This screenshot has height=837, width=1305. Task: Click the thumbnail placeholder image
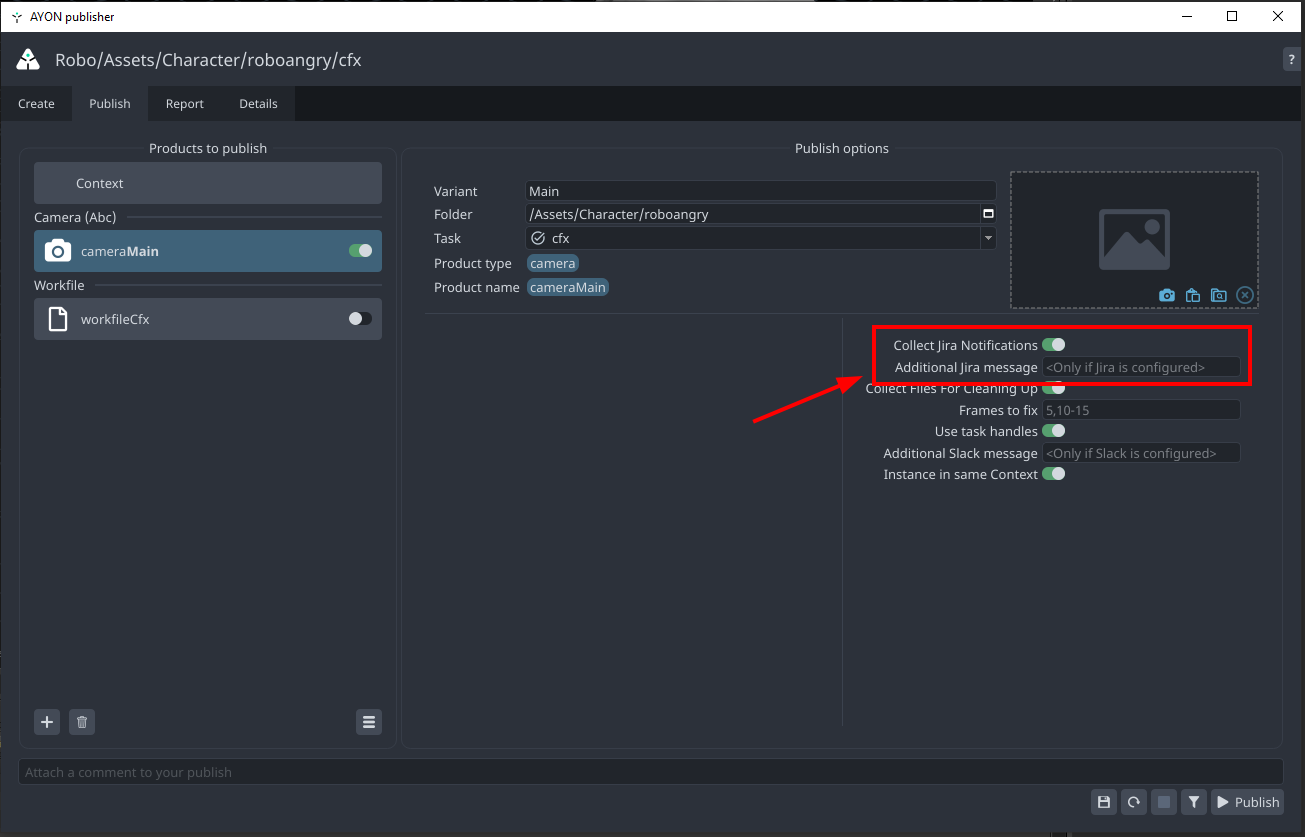tap(1134, 239)
